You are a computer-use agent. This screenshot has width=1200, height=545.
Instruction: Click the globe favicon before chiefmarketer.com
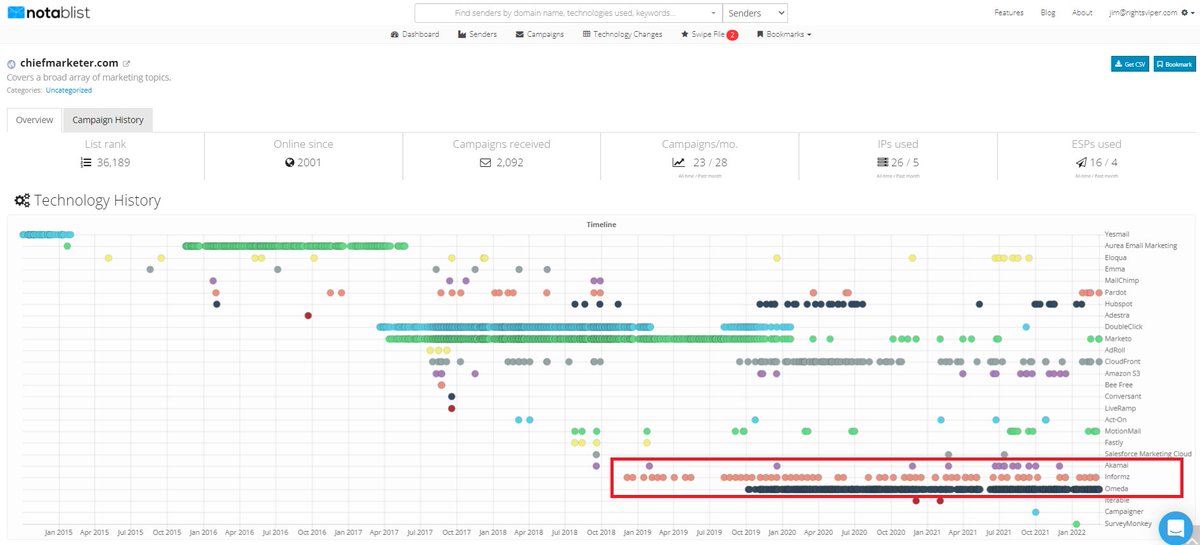click(11, 63)
